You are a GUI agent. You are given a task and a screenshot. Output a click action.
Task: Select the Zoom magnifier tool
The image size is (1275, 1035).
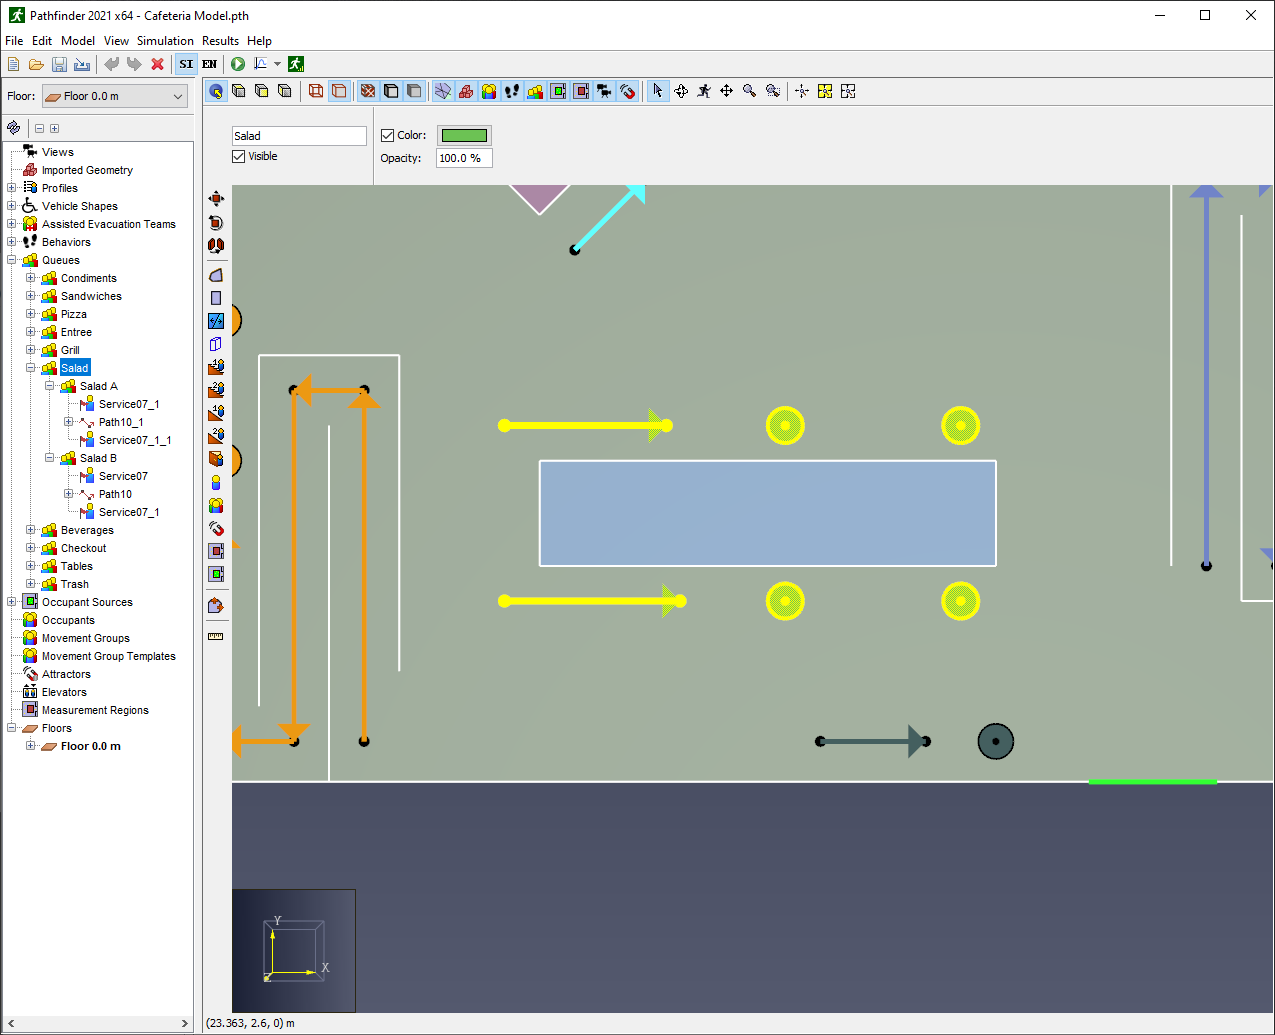pyautogui.click(x=749, y=91)
